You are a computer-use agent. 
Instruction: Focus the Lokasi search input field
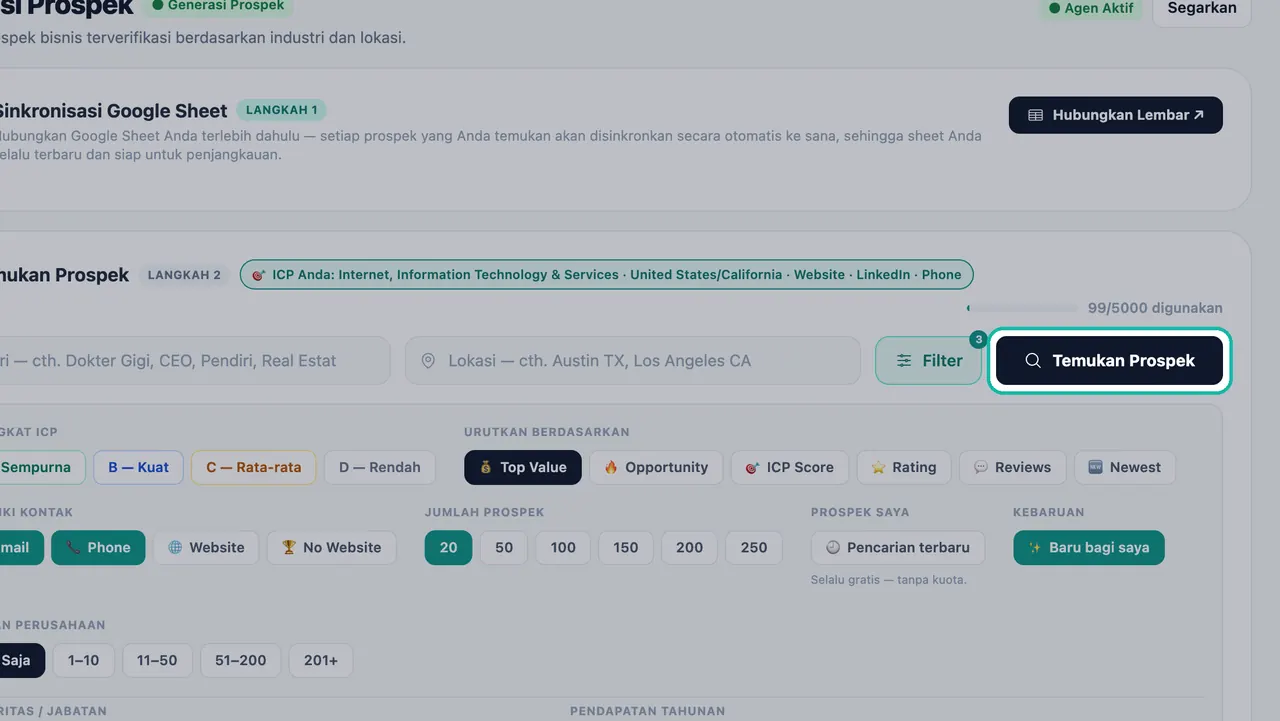coord(633,361)
